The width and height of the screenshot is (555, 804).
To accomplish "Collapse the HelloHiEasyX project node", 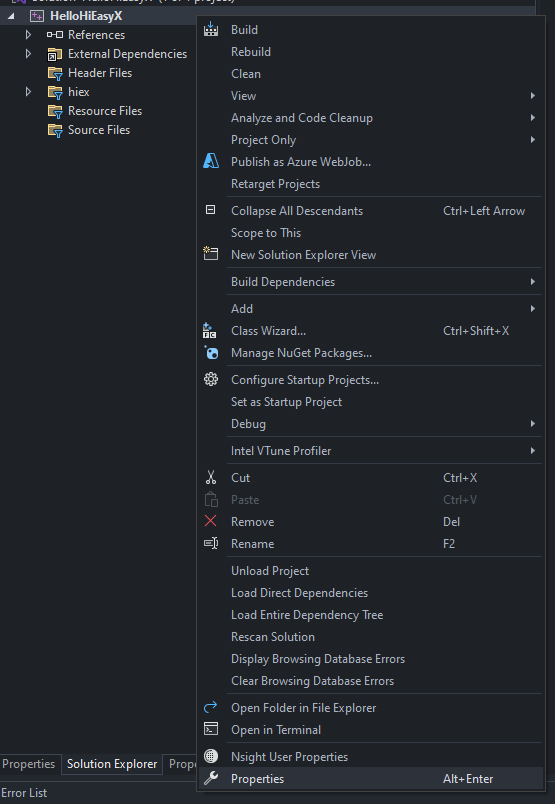I will [x=11, y=16].
